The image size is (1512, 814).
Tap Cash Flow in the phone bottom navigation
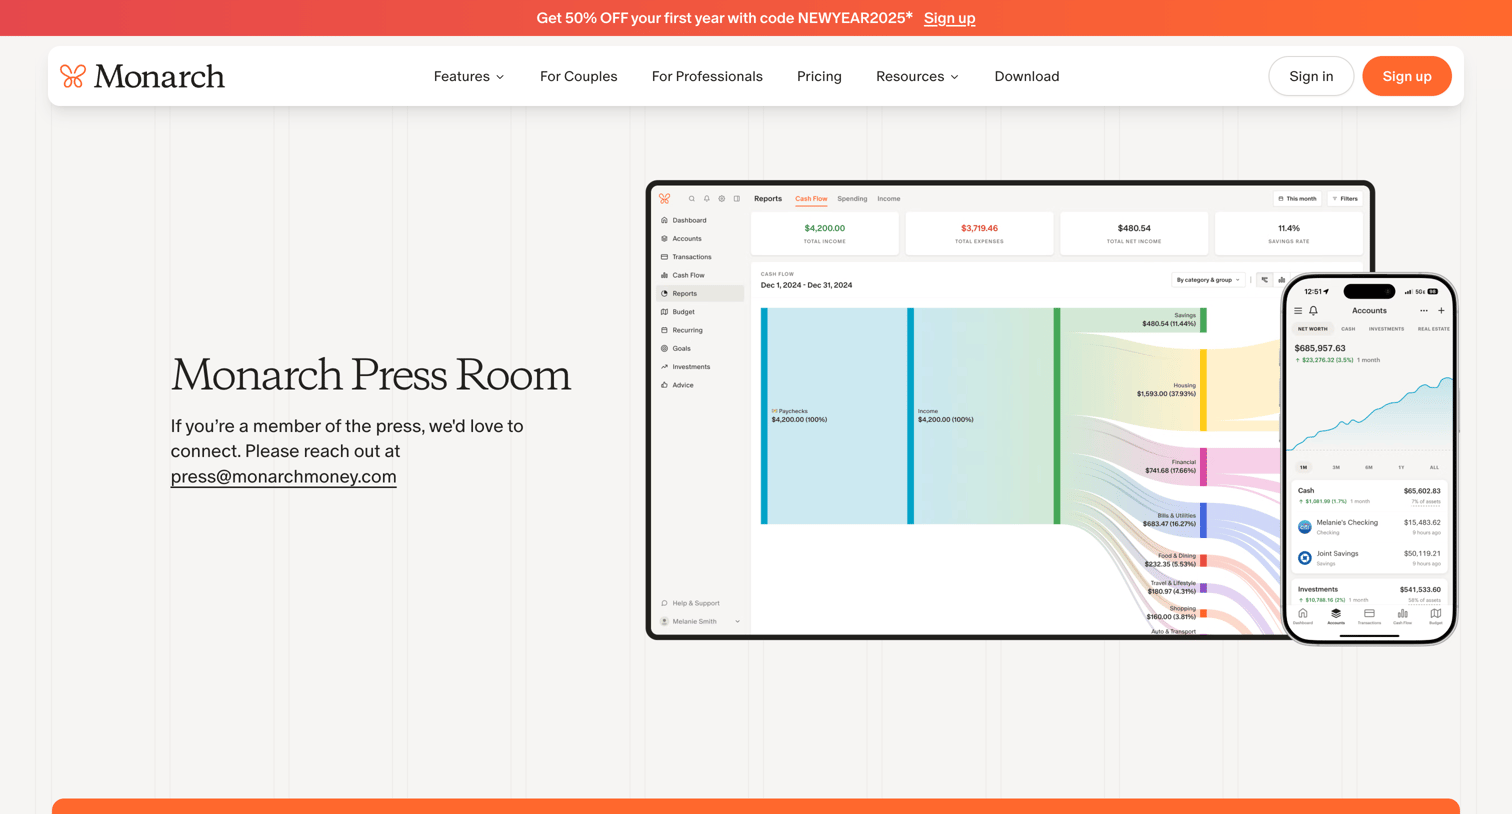tap(1403, 617)
